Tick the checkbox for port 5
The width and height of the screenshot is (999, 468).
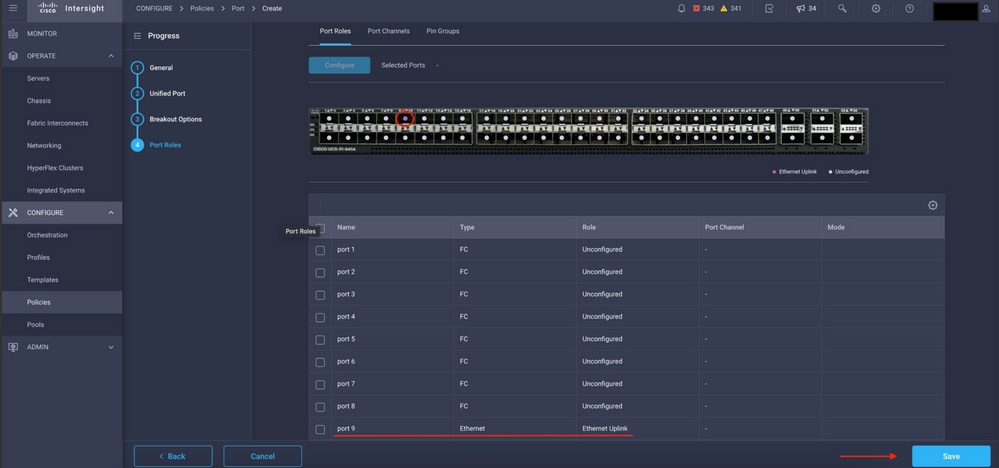(320, 339)
